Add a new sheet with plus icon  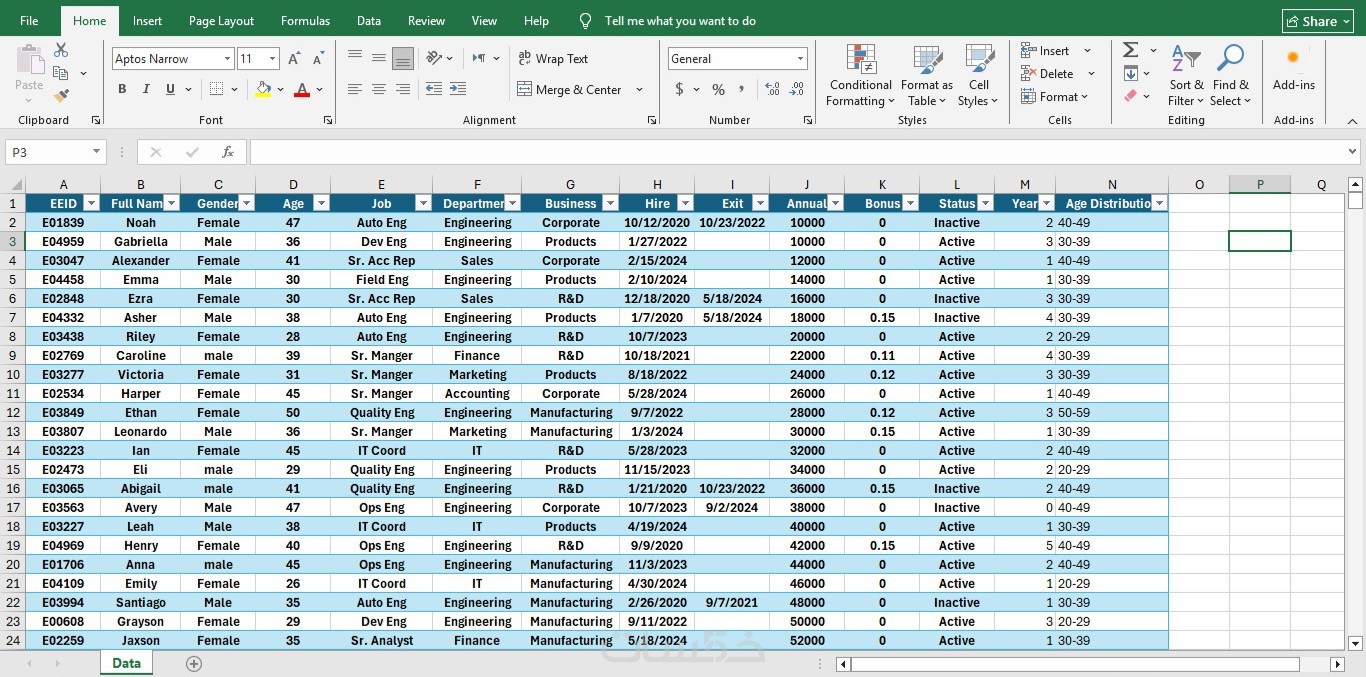click(194, 664)
